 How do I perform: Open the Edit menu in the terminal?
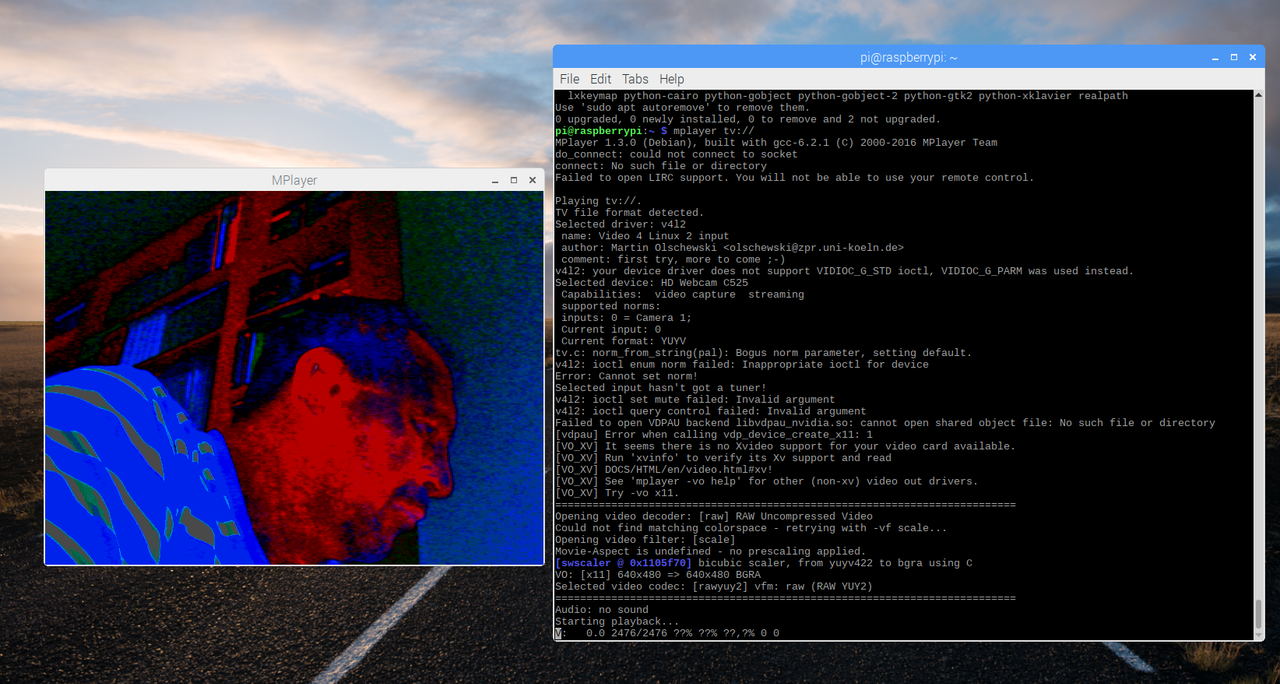600,79
